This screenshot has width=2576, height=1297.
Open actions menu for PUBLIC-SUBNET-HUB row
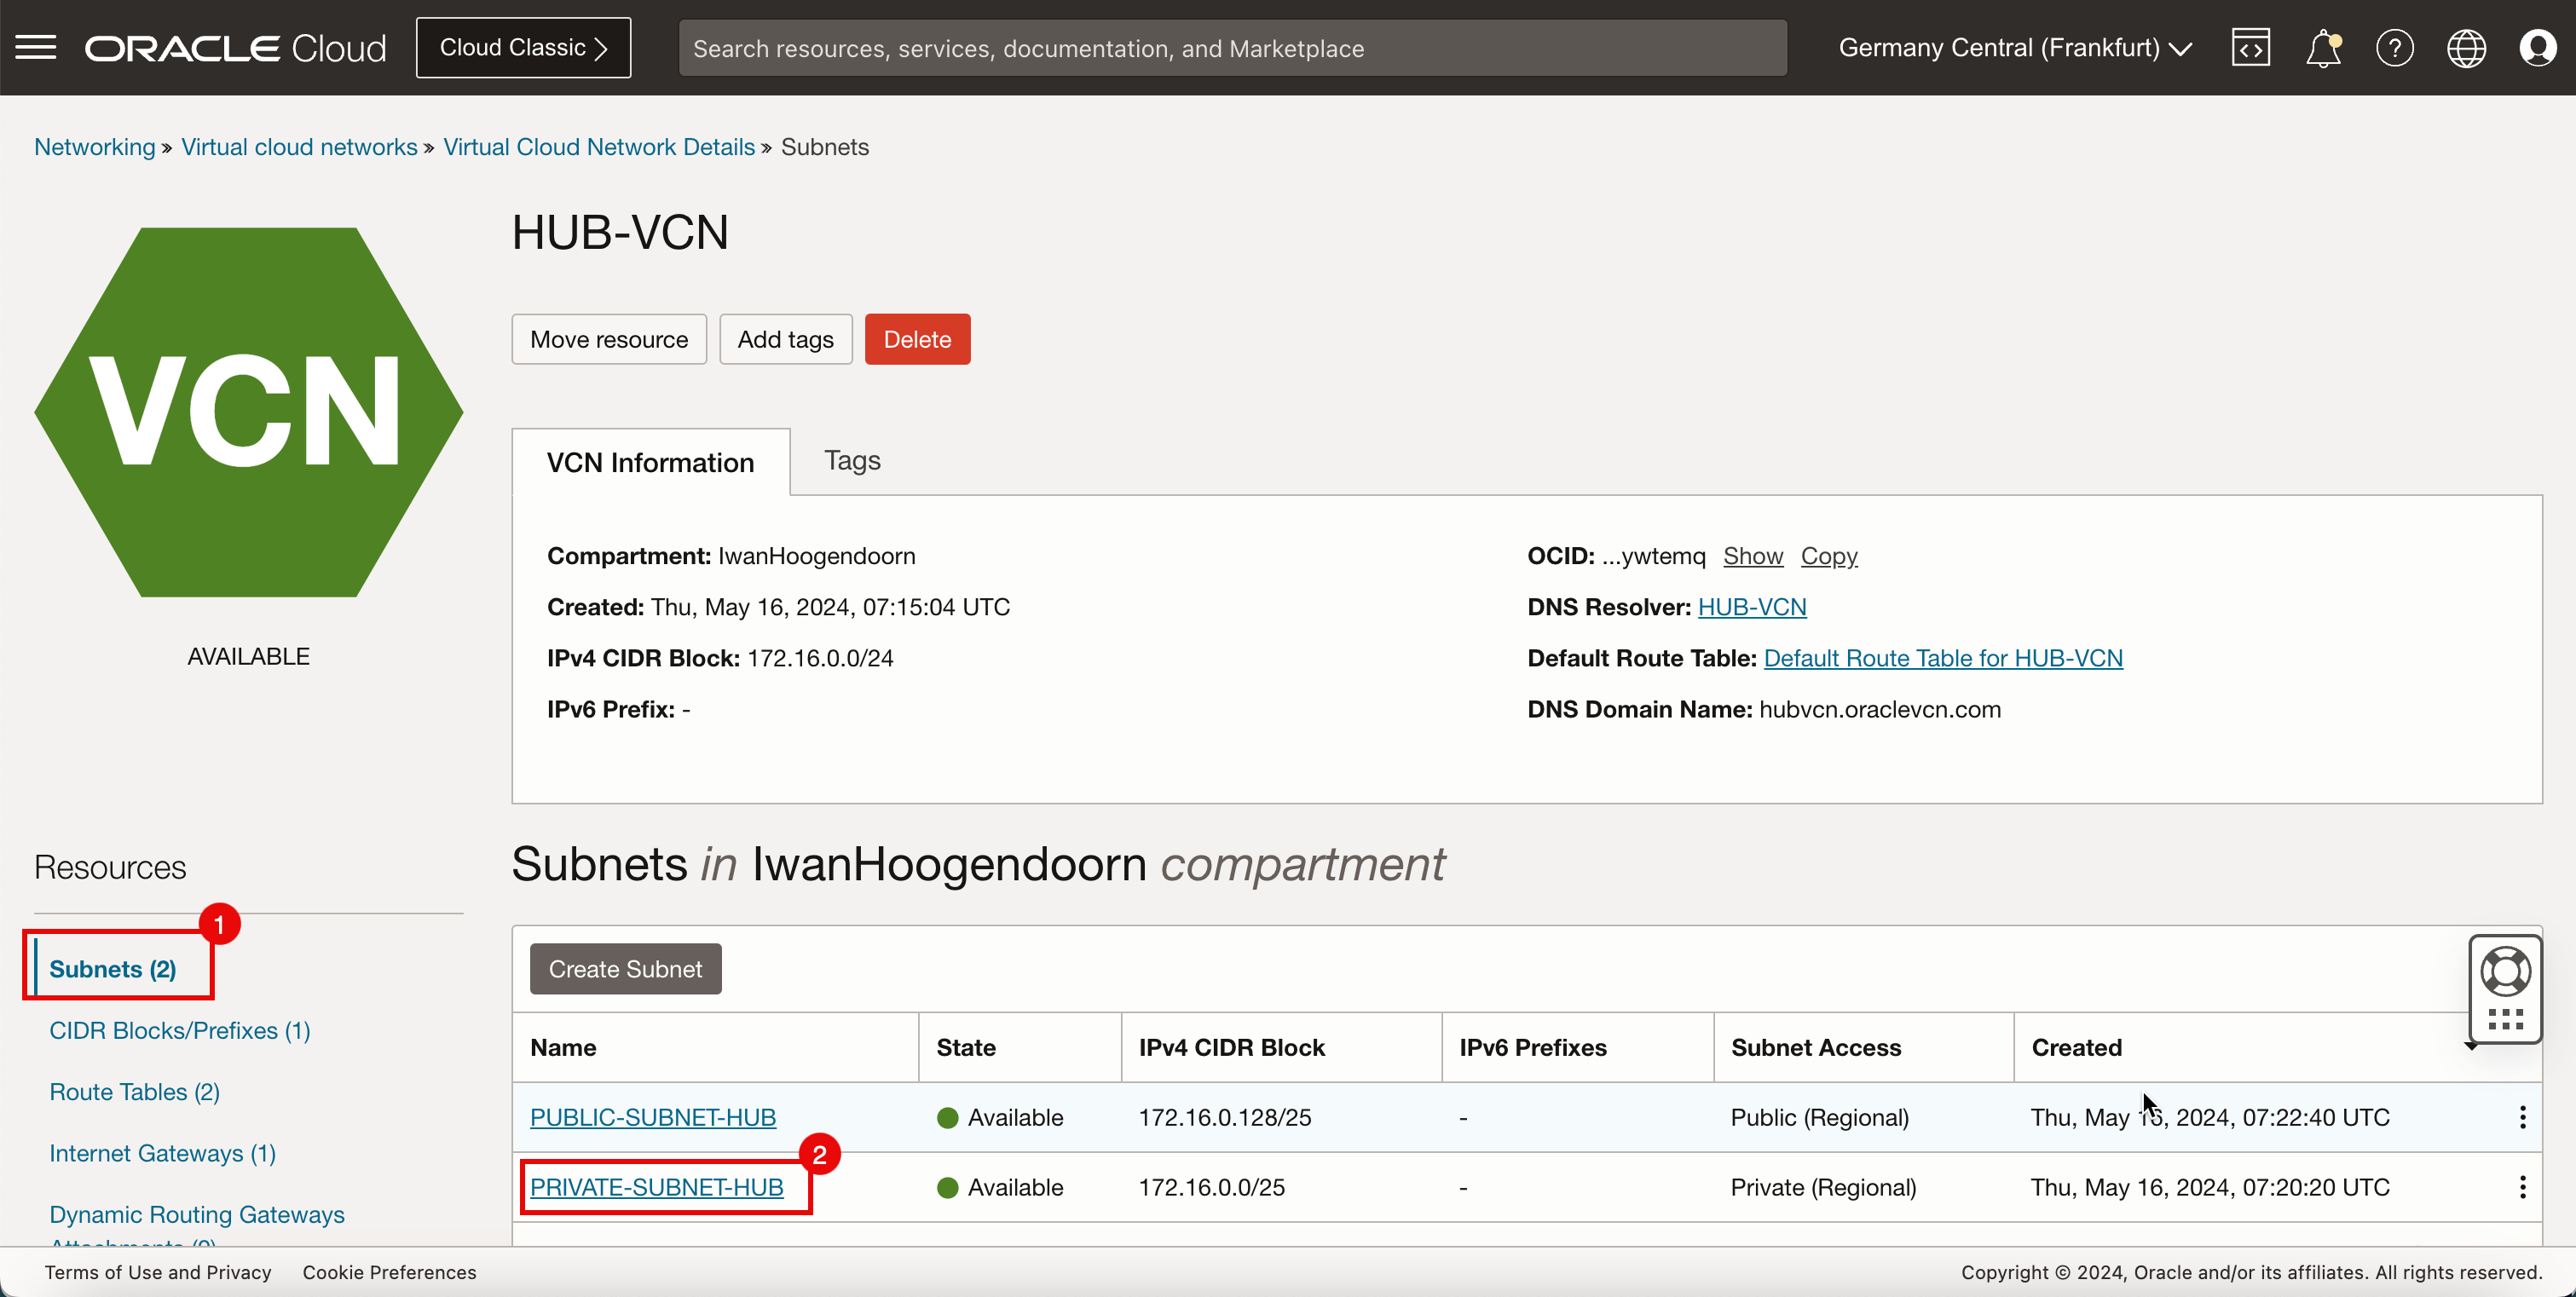[x=2522, y=1117]
